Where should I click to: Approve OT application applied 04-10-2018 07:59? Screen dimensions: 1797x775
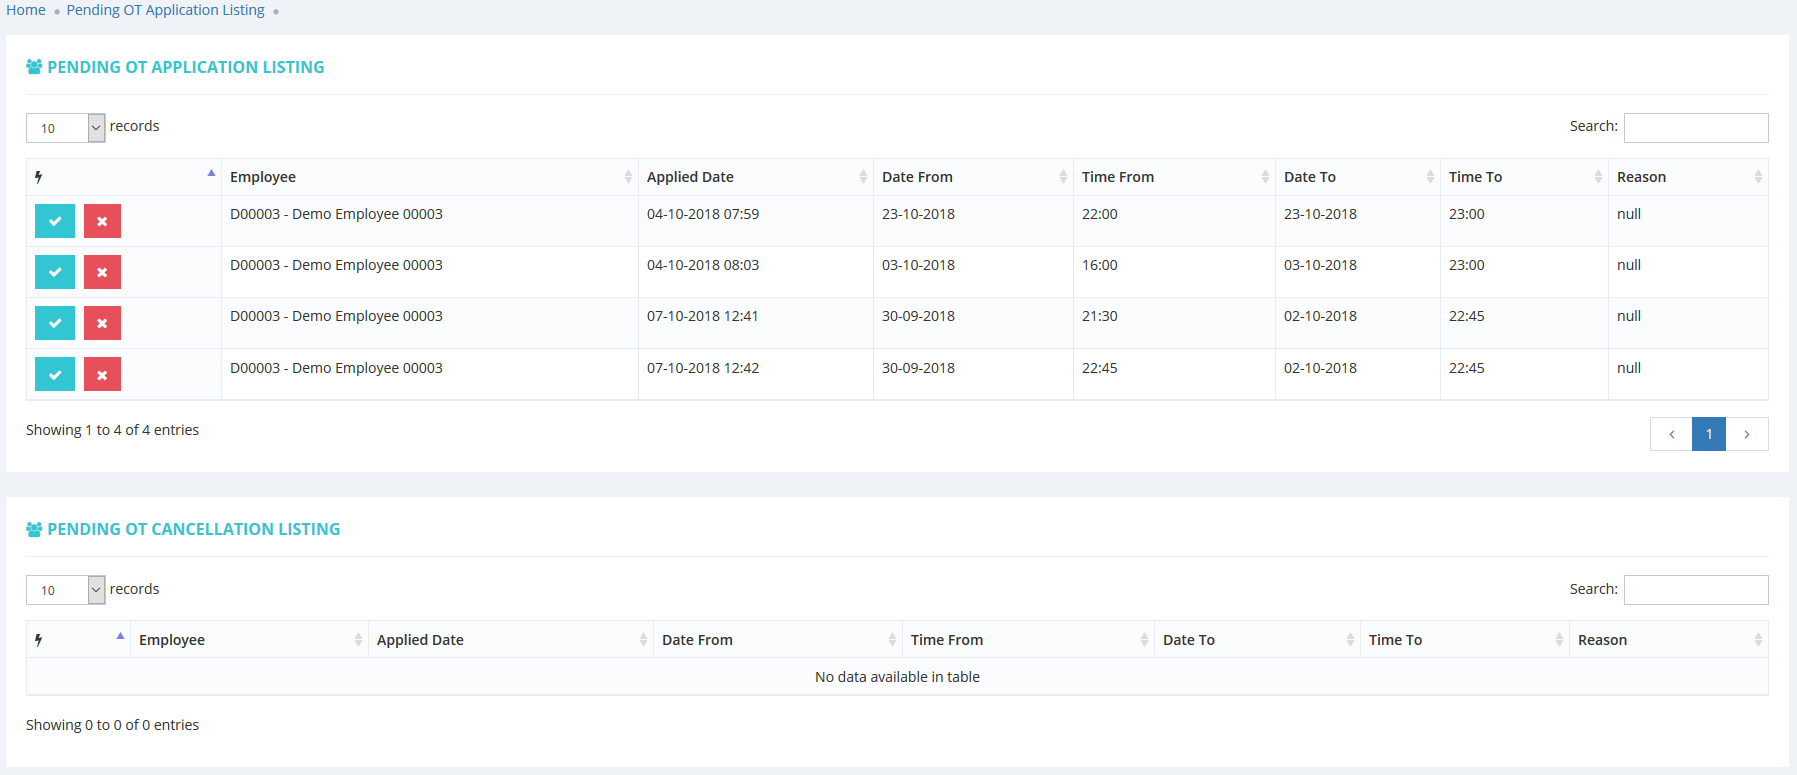coord(55,221)
